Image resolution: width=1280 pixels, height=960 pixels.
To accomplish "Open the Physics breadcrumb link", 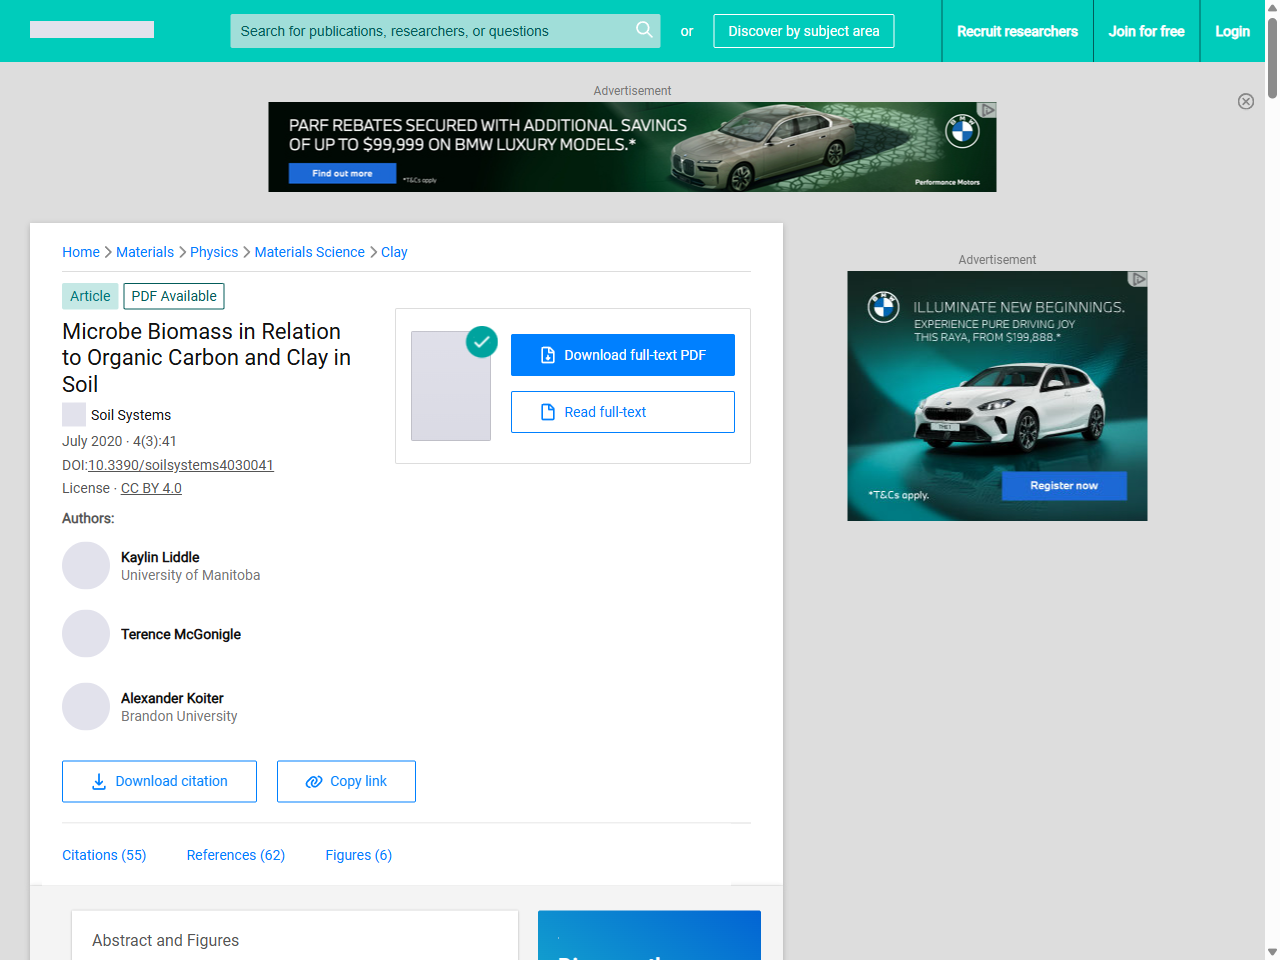I will pyautogui.click(x=214, y=252).
